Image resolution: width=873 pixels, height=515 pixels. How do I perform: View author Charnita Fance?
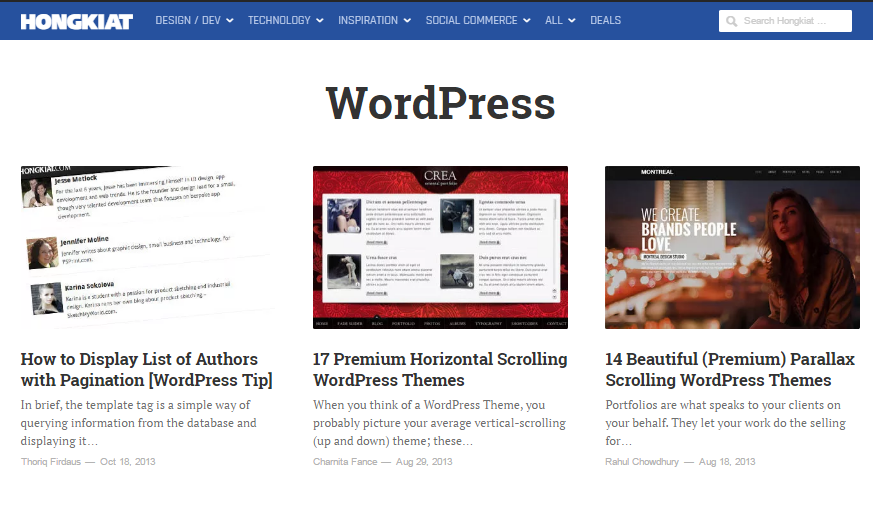pos(345,462)
